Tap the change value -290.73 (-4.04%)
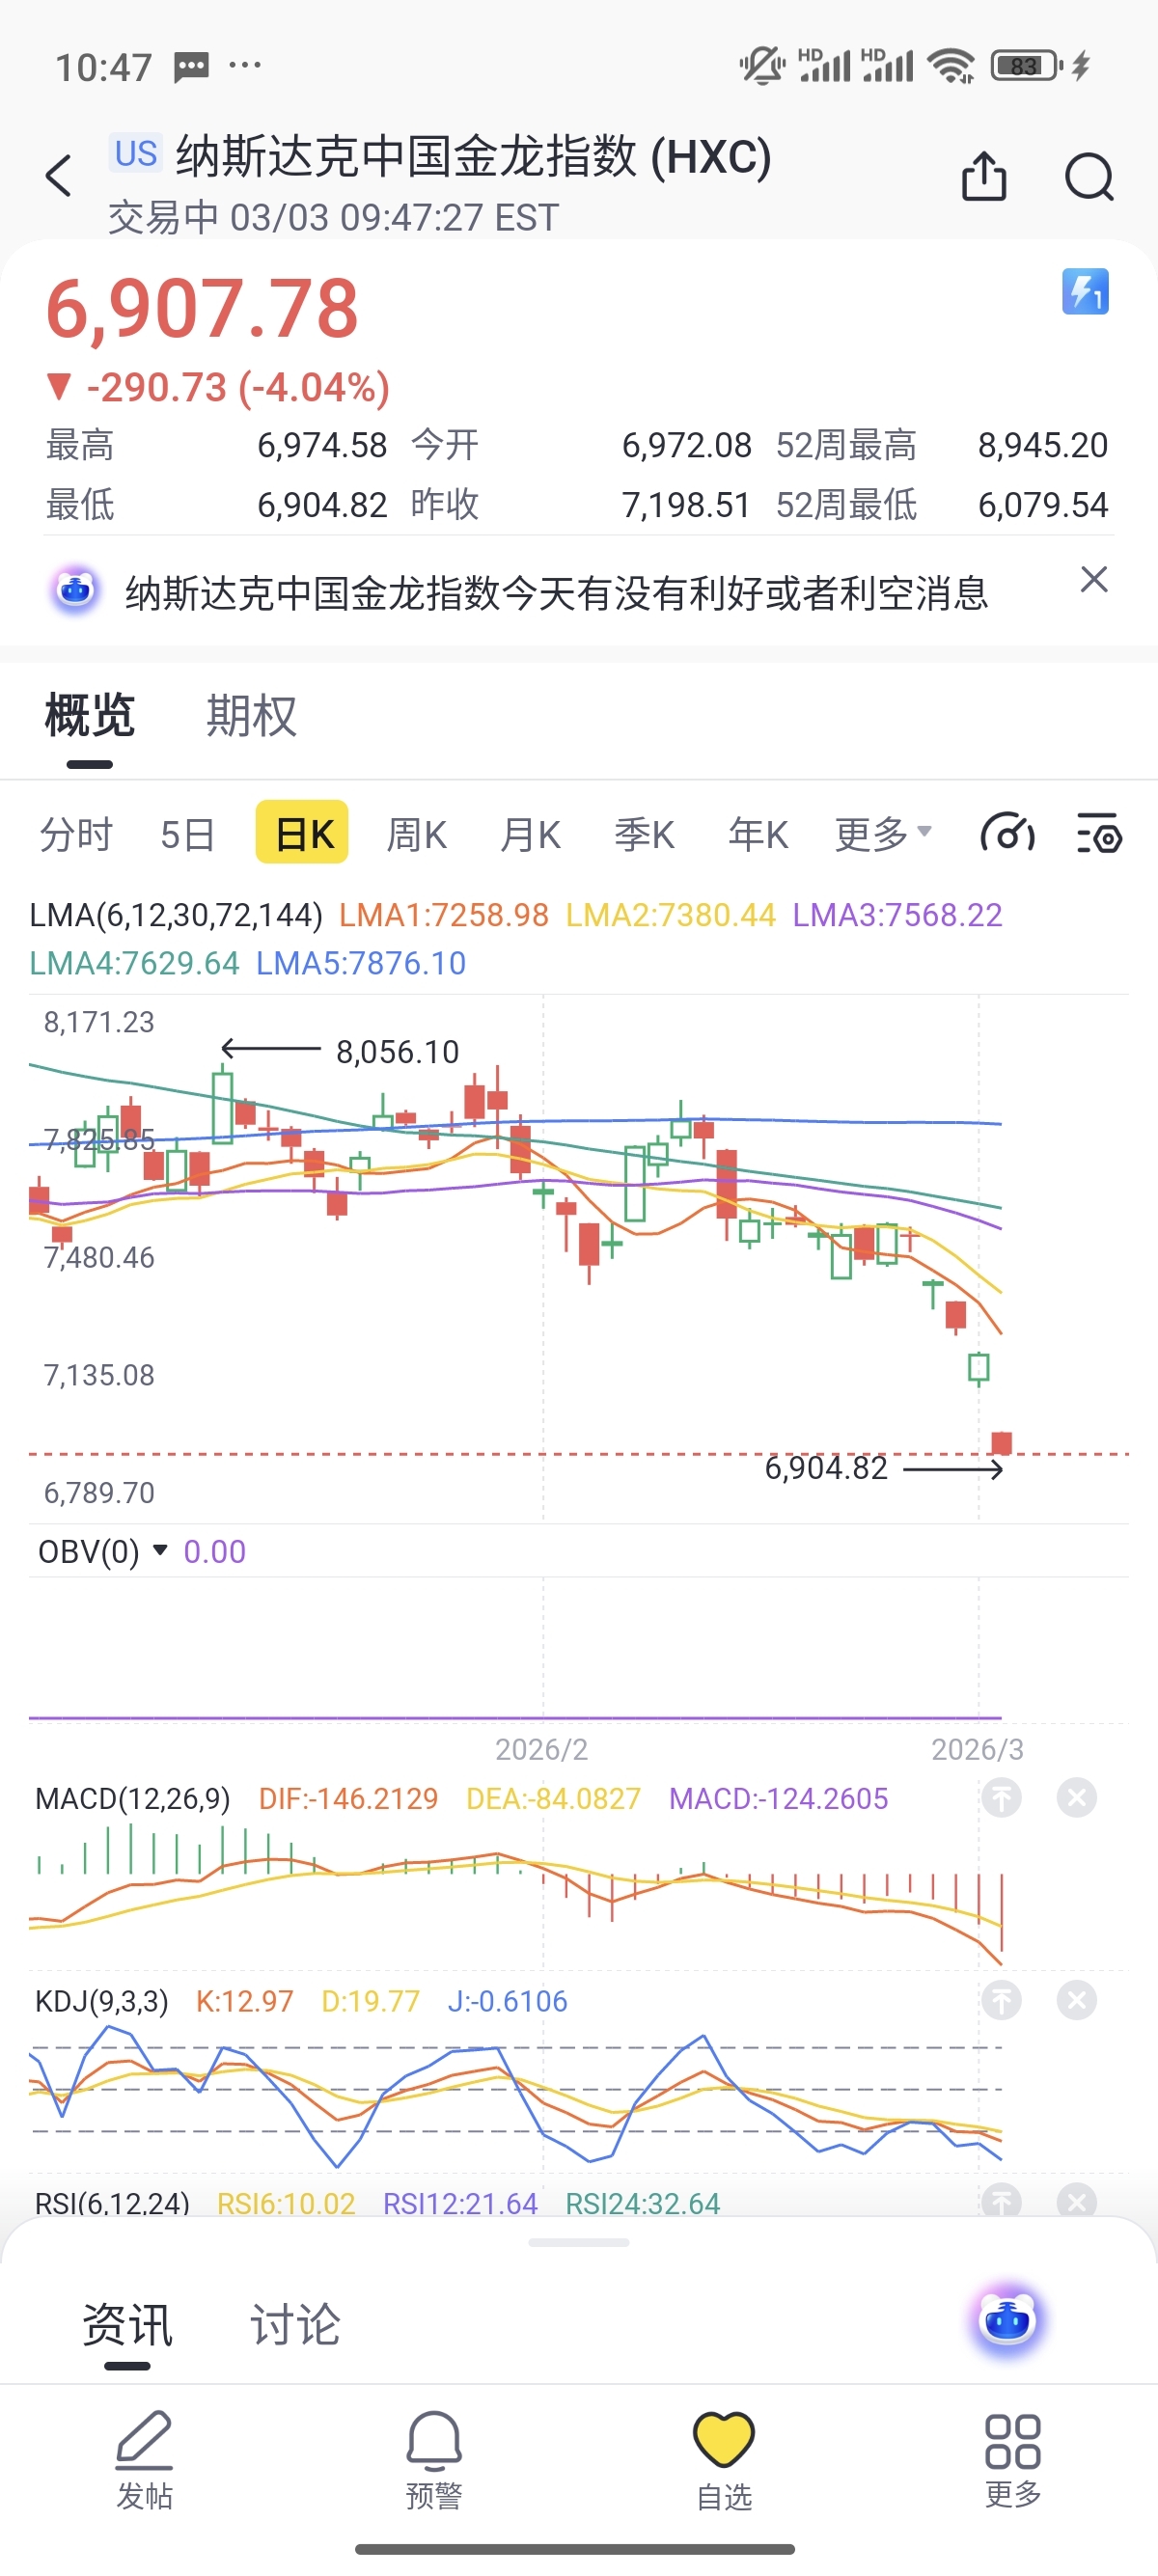 coord(218,387)
